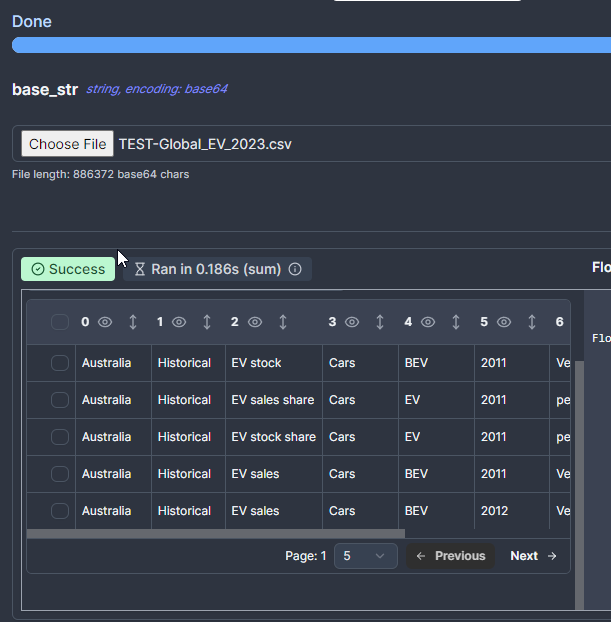611x622 pixels.
Task: Click the base_str parameter label
Action: (x=45, y=90)
